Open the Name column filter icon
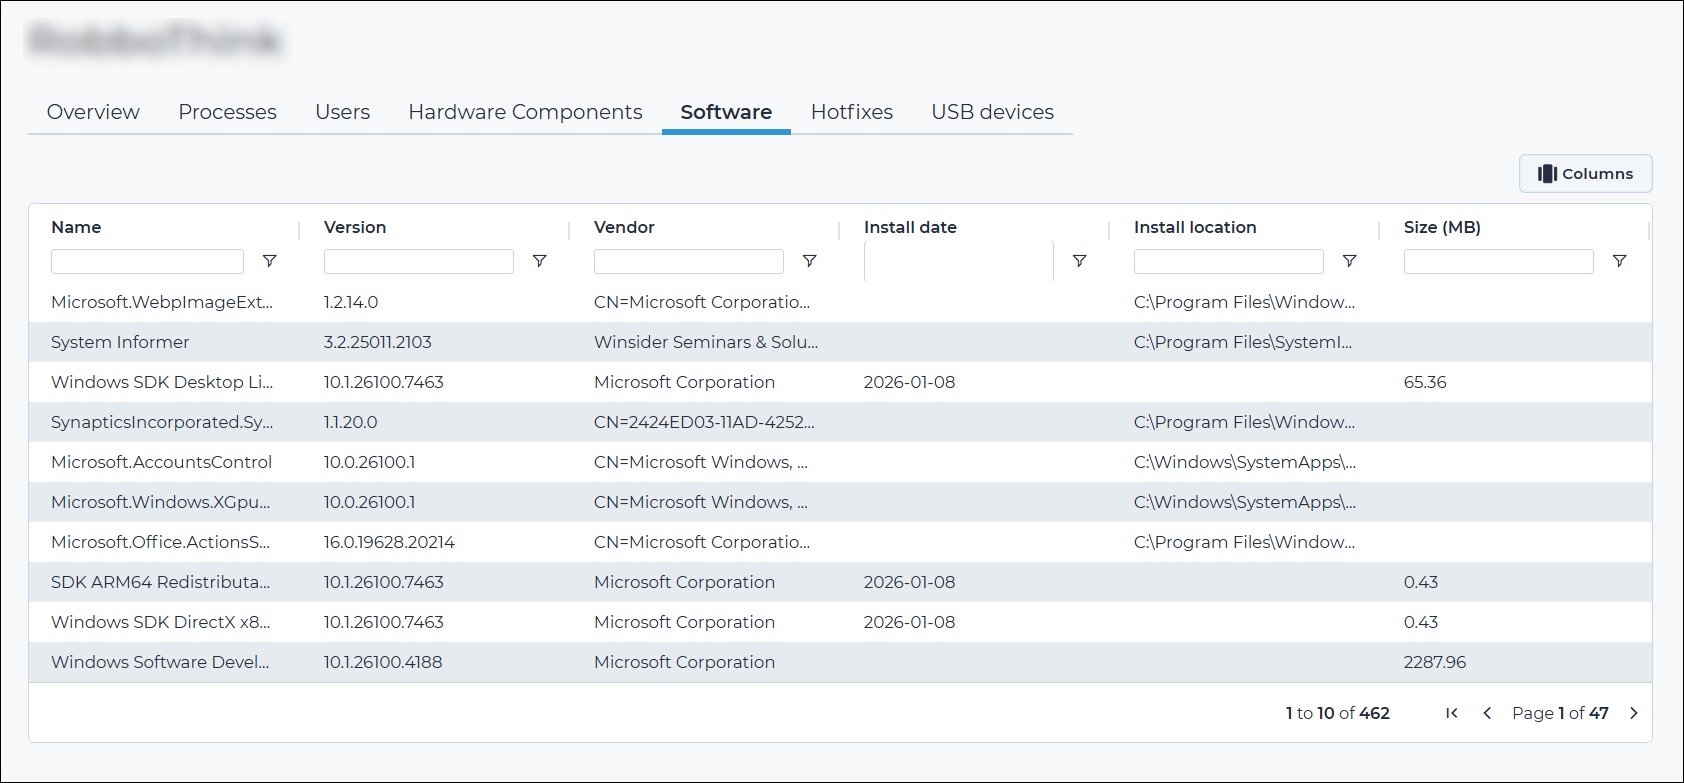The width and height of the screenshot is (1684, 783). [269, 261]
